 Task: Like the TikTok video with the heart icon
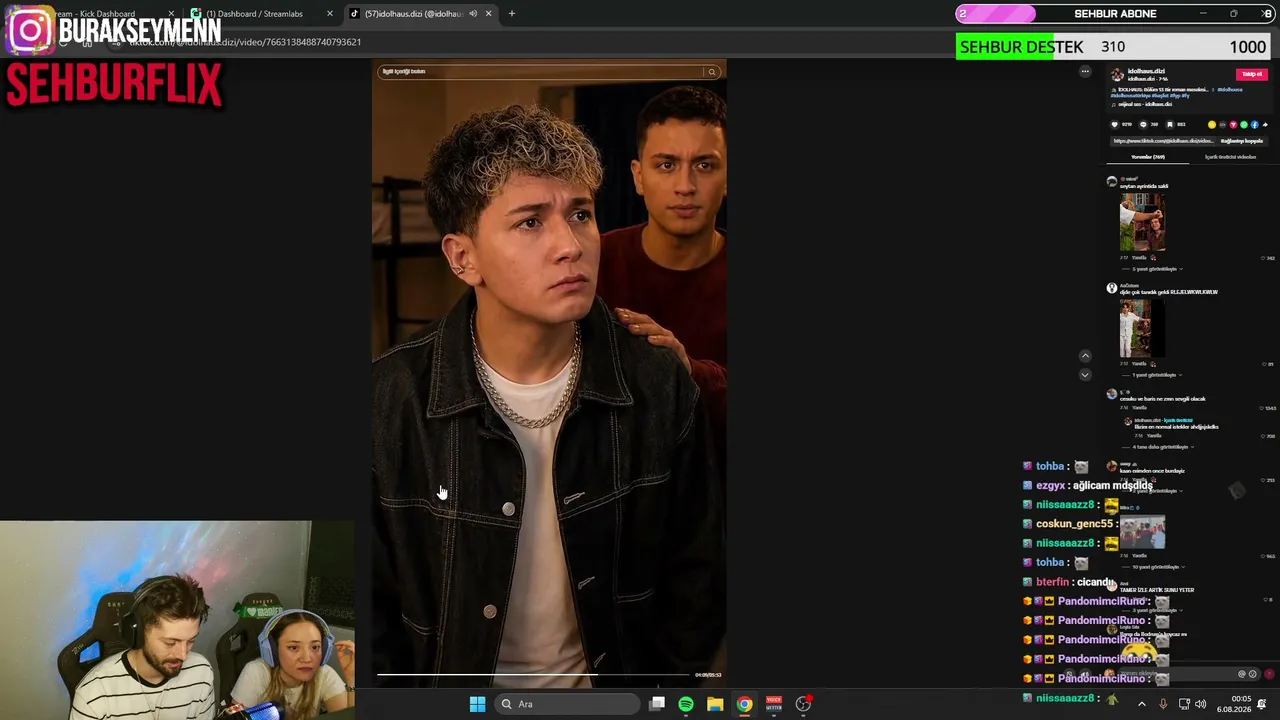click(1115, 125)
